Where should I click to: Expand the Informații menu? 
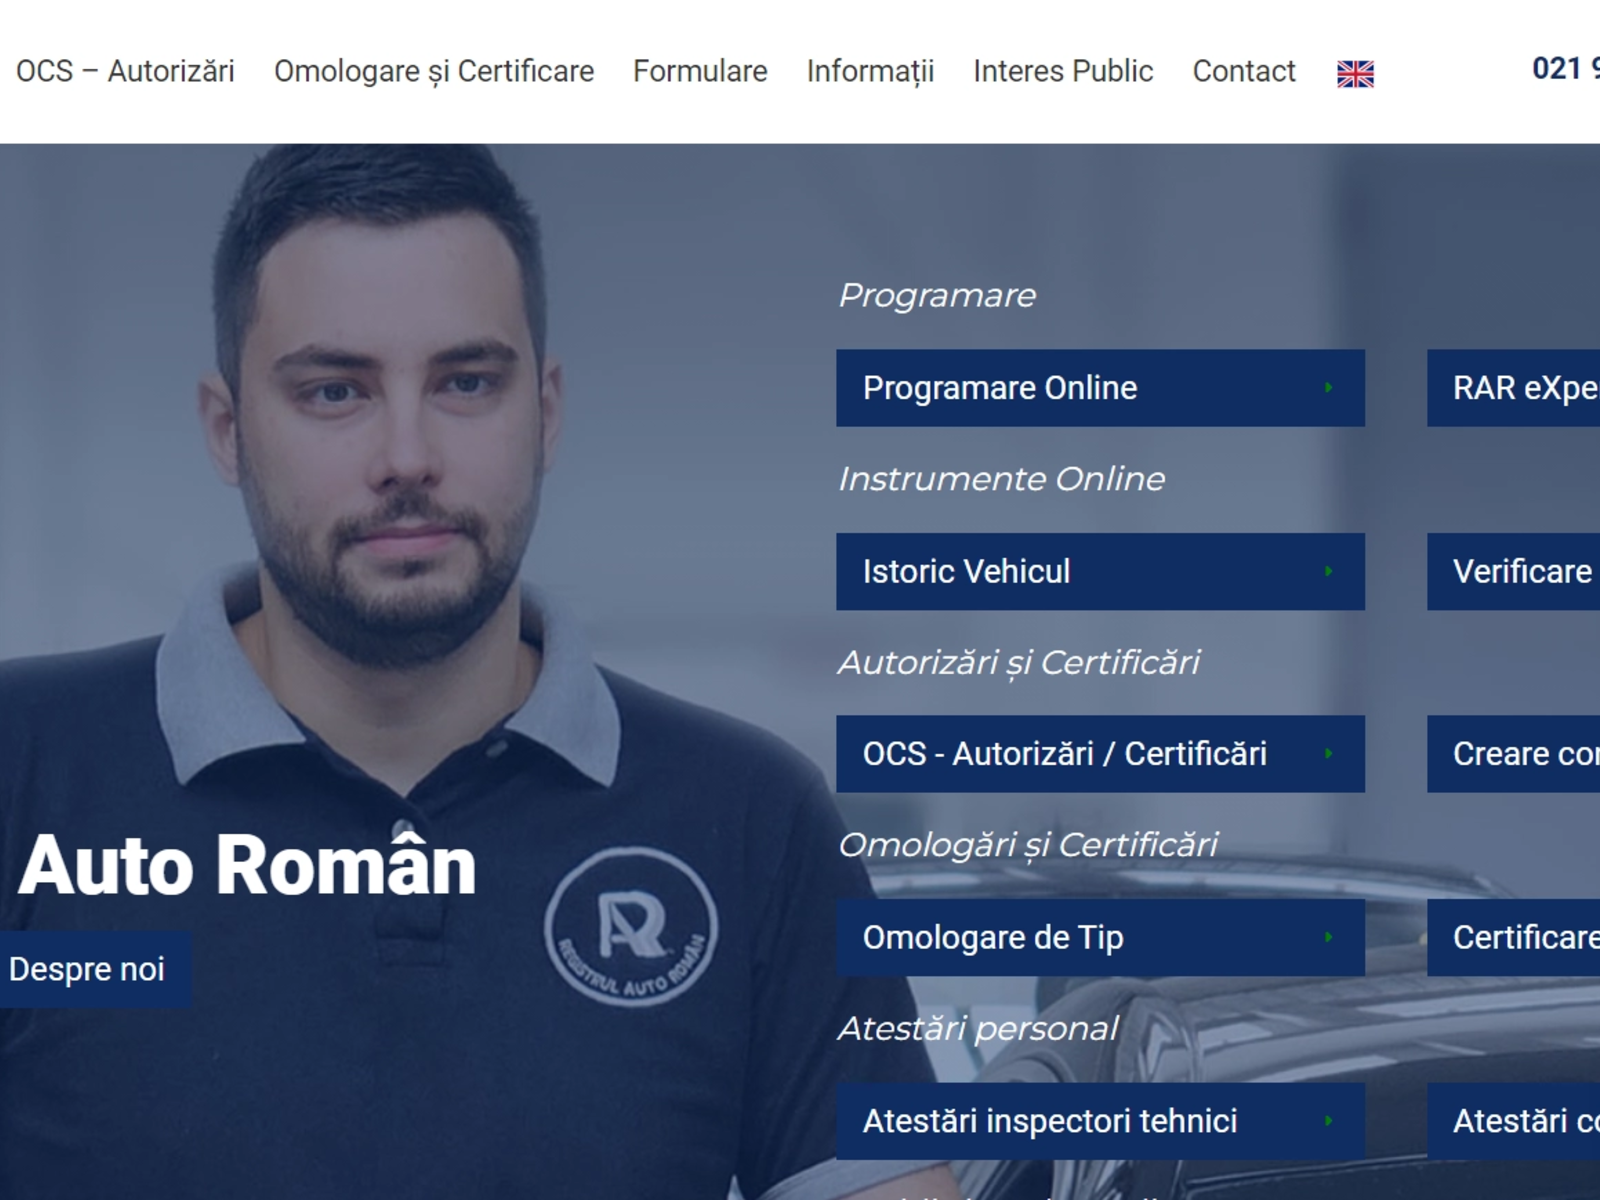[x=870, y=72]
